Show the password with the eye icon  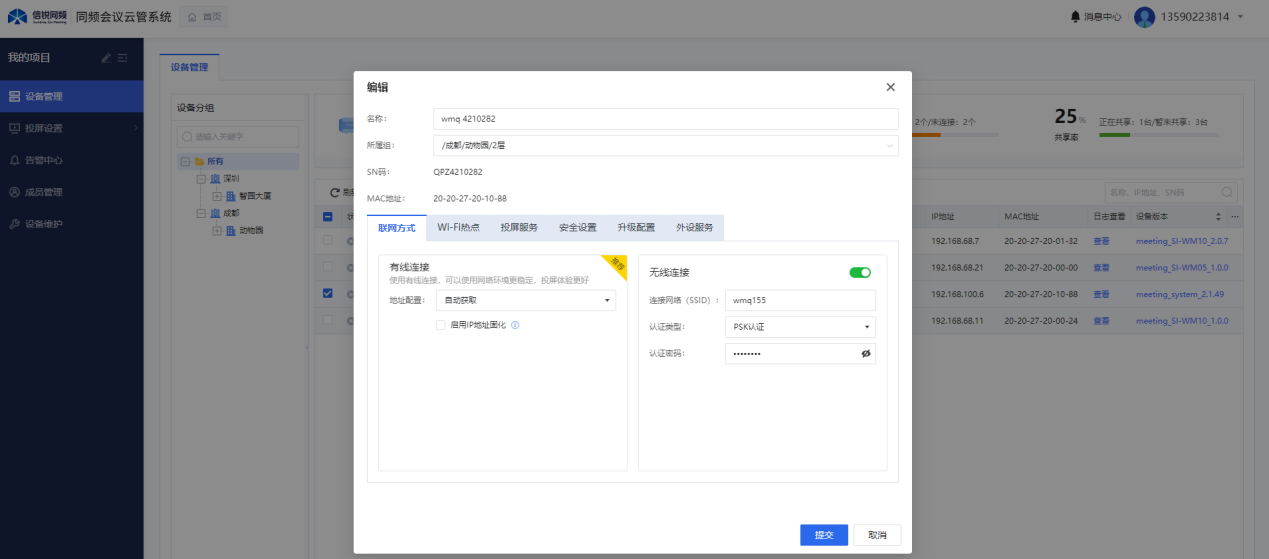866,354
